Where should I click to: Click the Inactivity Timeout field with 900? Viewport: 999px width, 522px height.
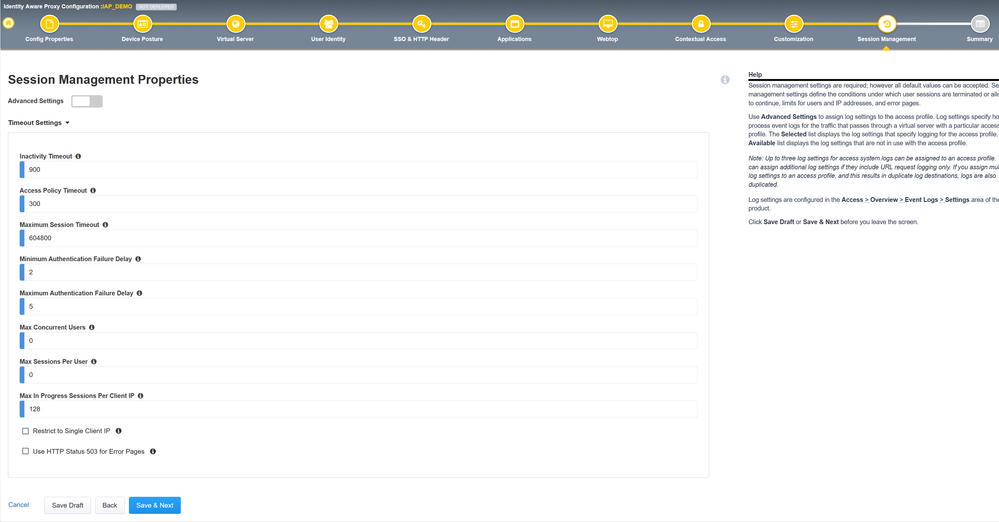[x=359, y=170]
